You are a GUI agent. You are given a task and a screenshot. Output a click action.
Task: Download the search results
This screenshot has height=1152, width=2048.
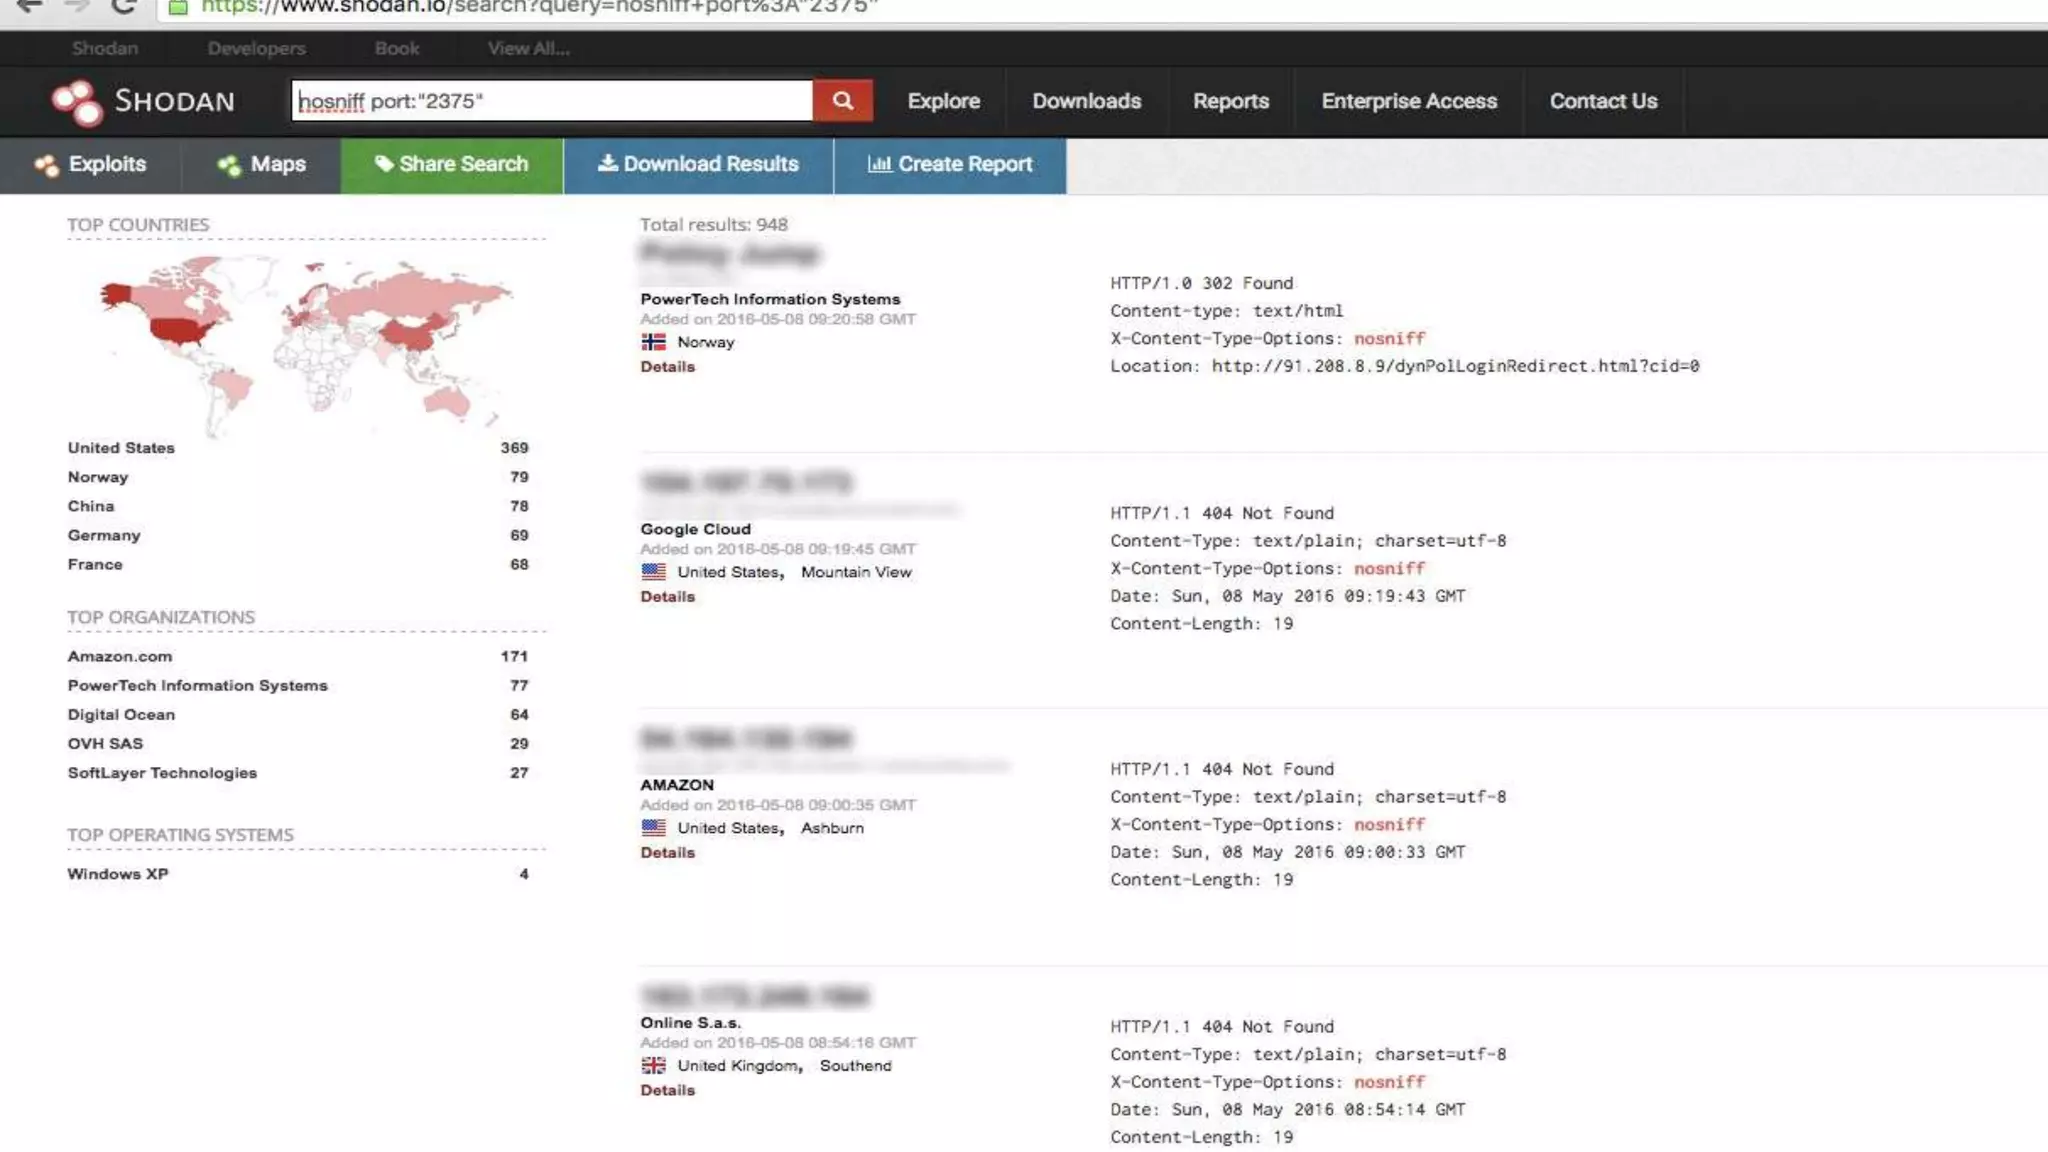[x=698, y=165]
